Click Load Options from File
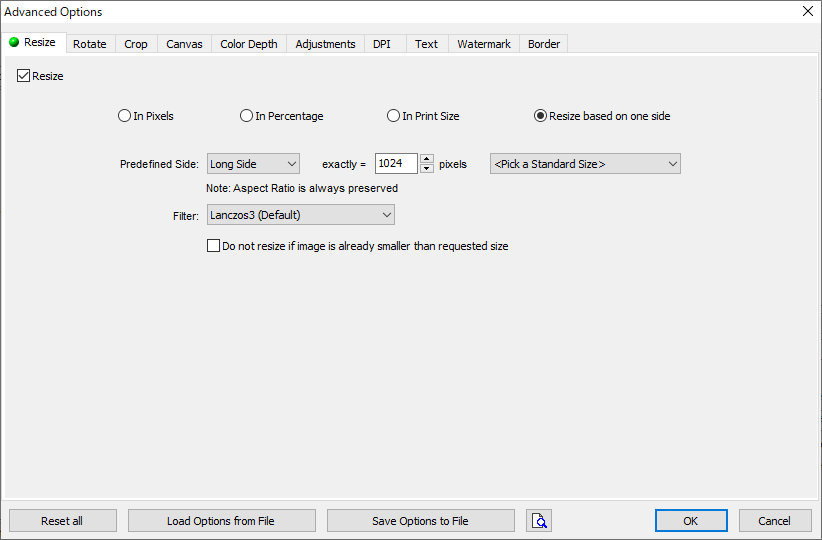The width and height of the screenshot is (822, 540). 221,521
